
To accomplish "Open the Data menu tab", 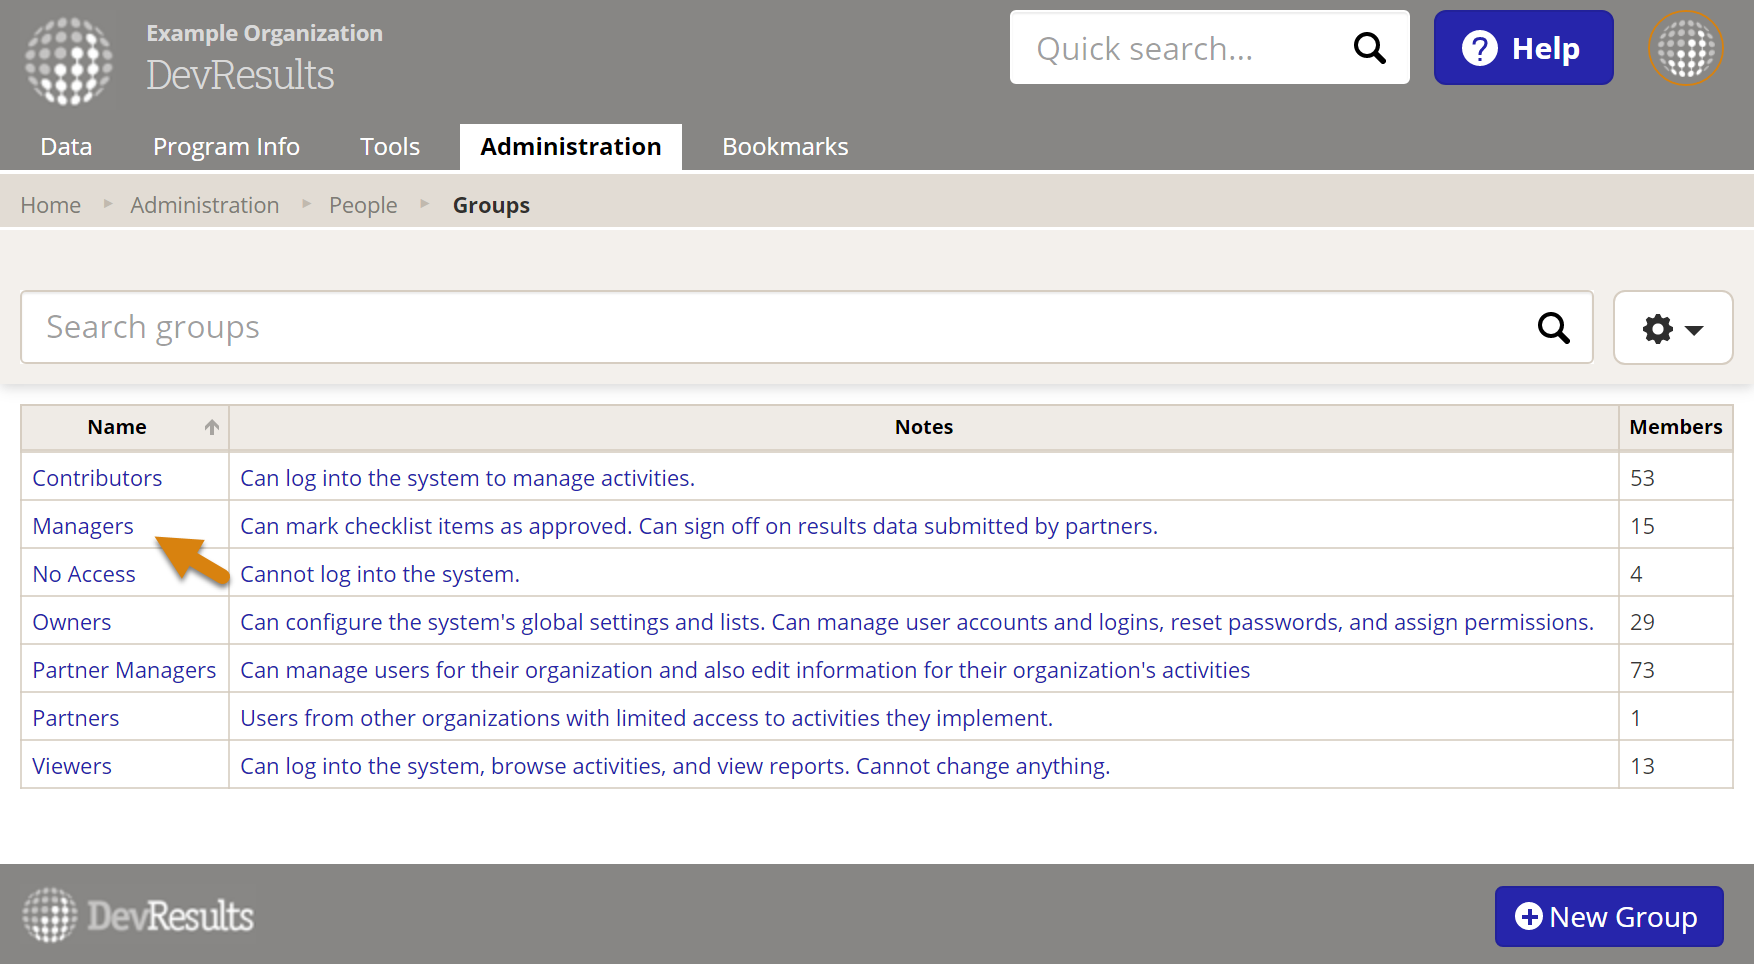I will (x=66, y=147).
